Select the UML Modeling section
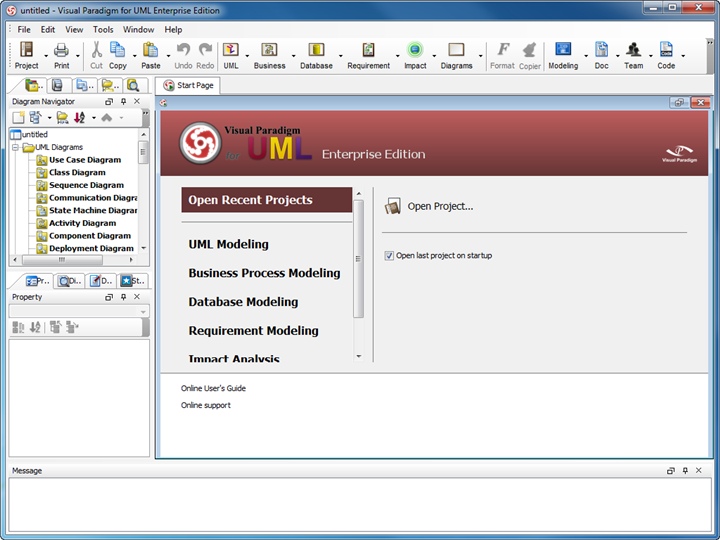Viewport: 720px width, 540px height. click(229, 244)
